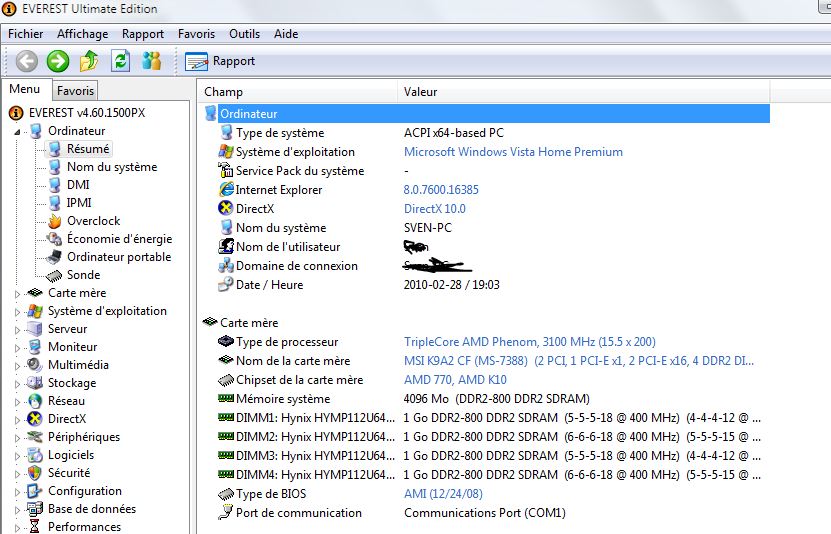Select the DMI tree item
The height and width of the screenshot is (534, 831).
pyautogui.click(x=78, y=185)
